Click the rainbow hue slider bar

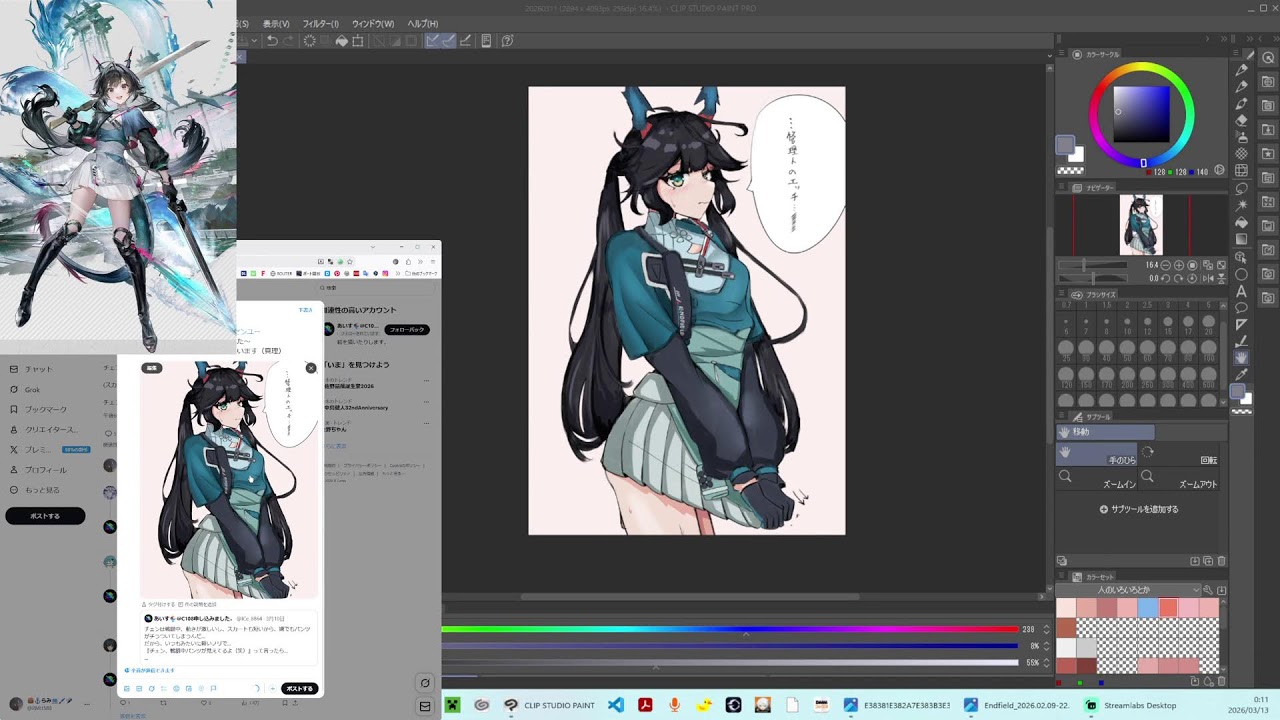pyautogui.click(x=730, y=629)
